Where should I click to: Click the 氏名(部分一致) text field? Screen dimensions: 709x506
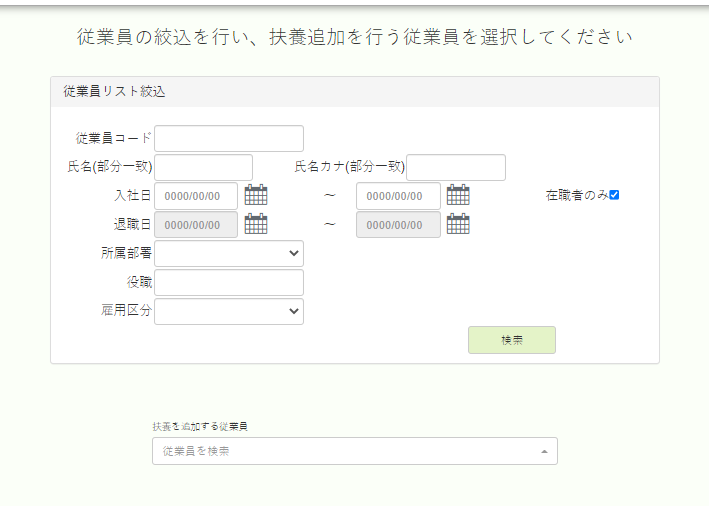pos(203,167)
